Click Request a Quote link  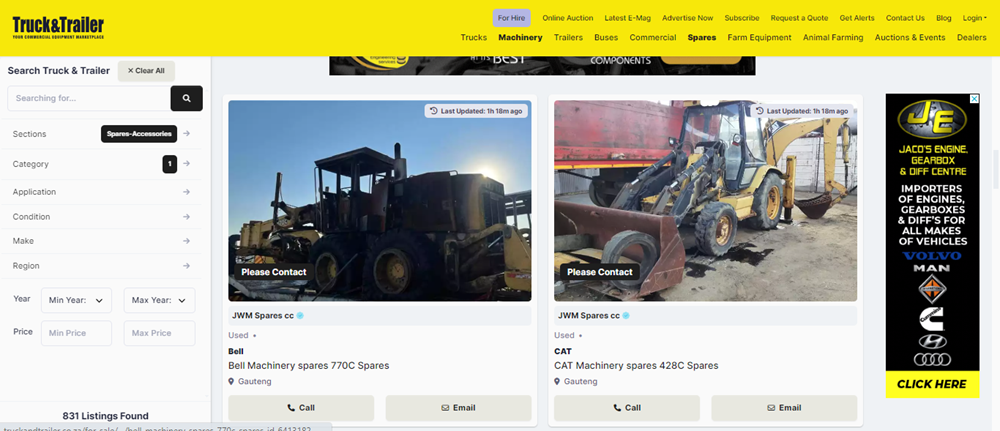(799, 18)
